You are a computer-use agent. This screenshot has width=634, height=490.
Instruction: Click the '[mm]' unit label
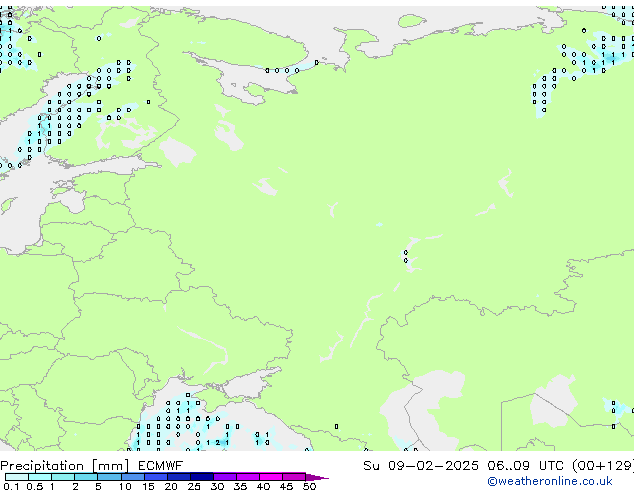click(x=110, y=466)
